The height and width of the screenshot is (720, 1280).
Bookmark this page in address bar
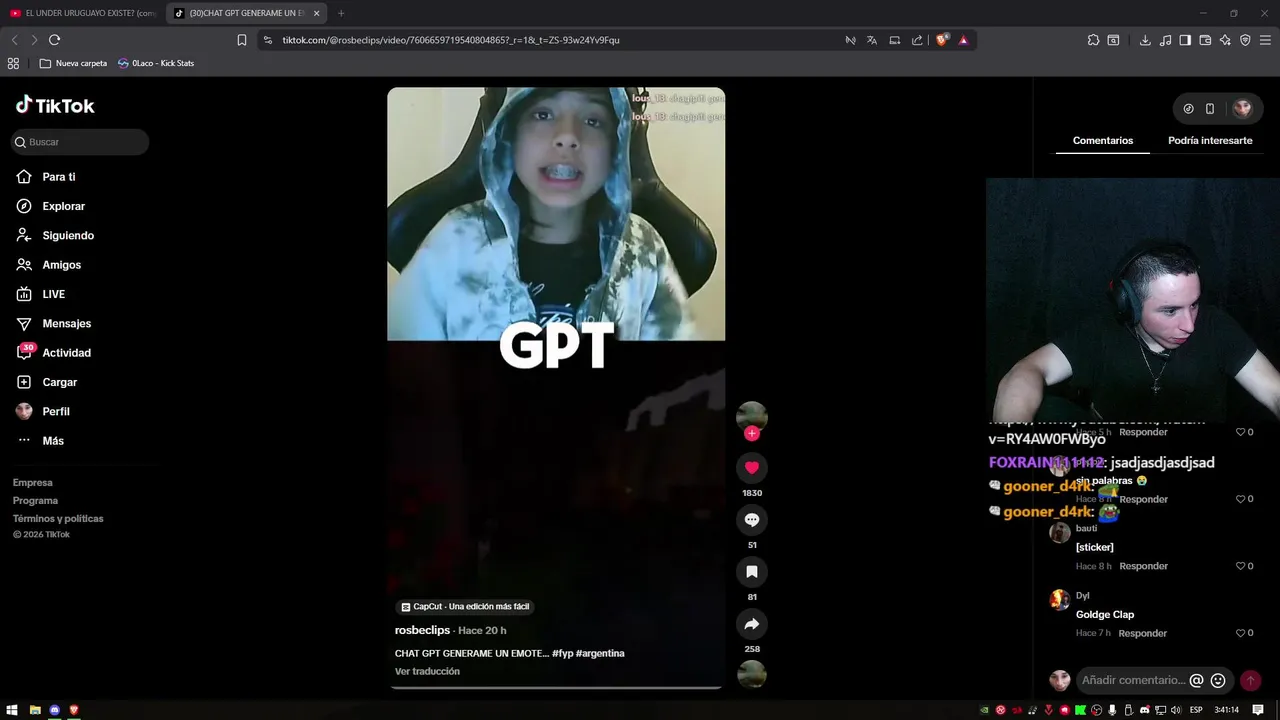tap(242, 40)
